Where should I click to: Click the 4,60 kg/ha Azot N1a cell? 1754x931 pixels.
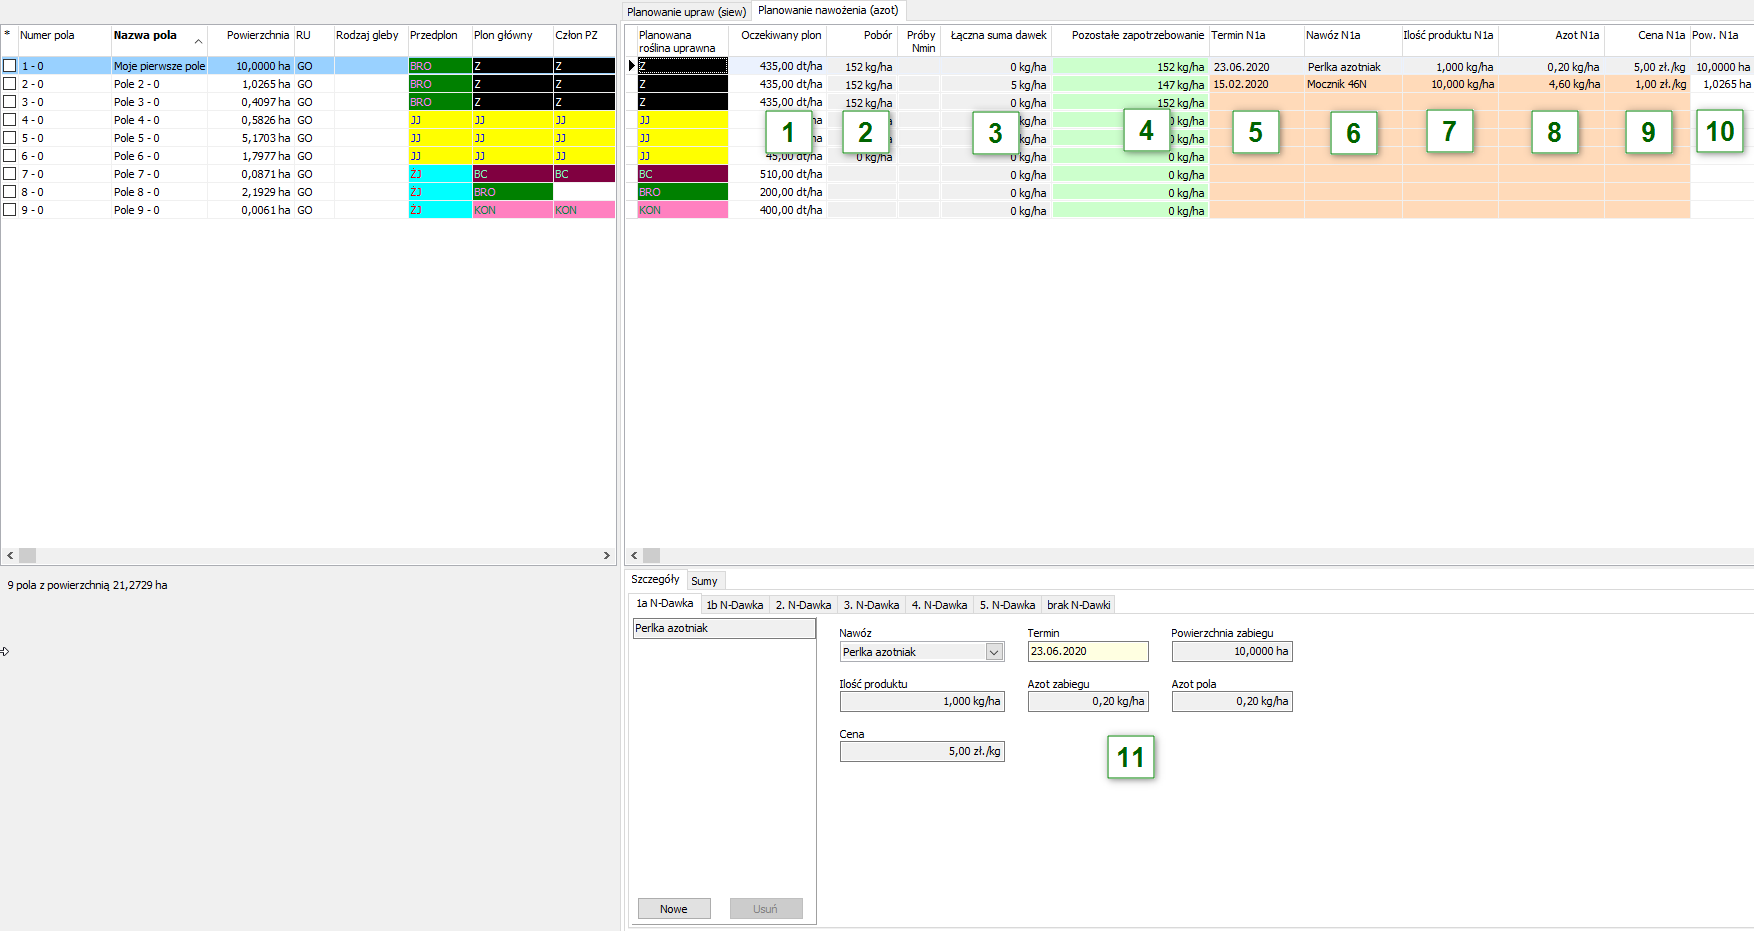coord(1552,84)
